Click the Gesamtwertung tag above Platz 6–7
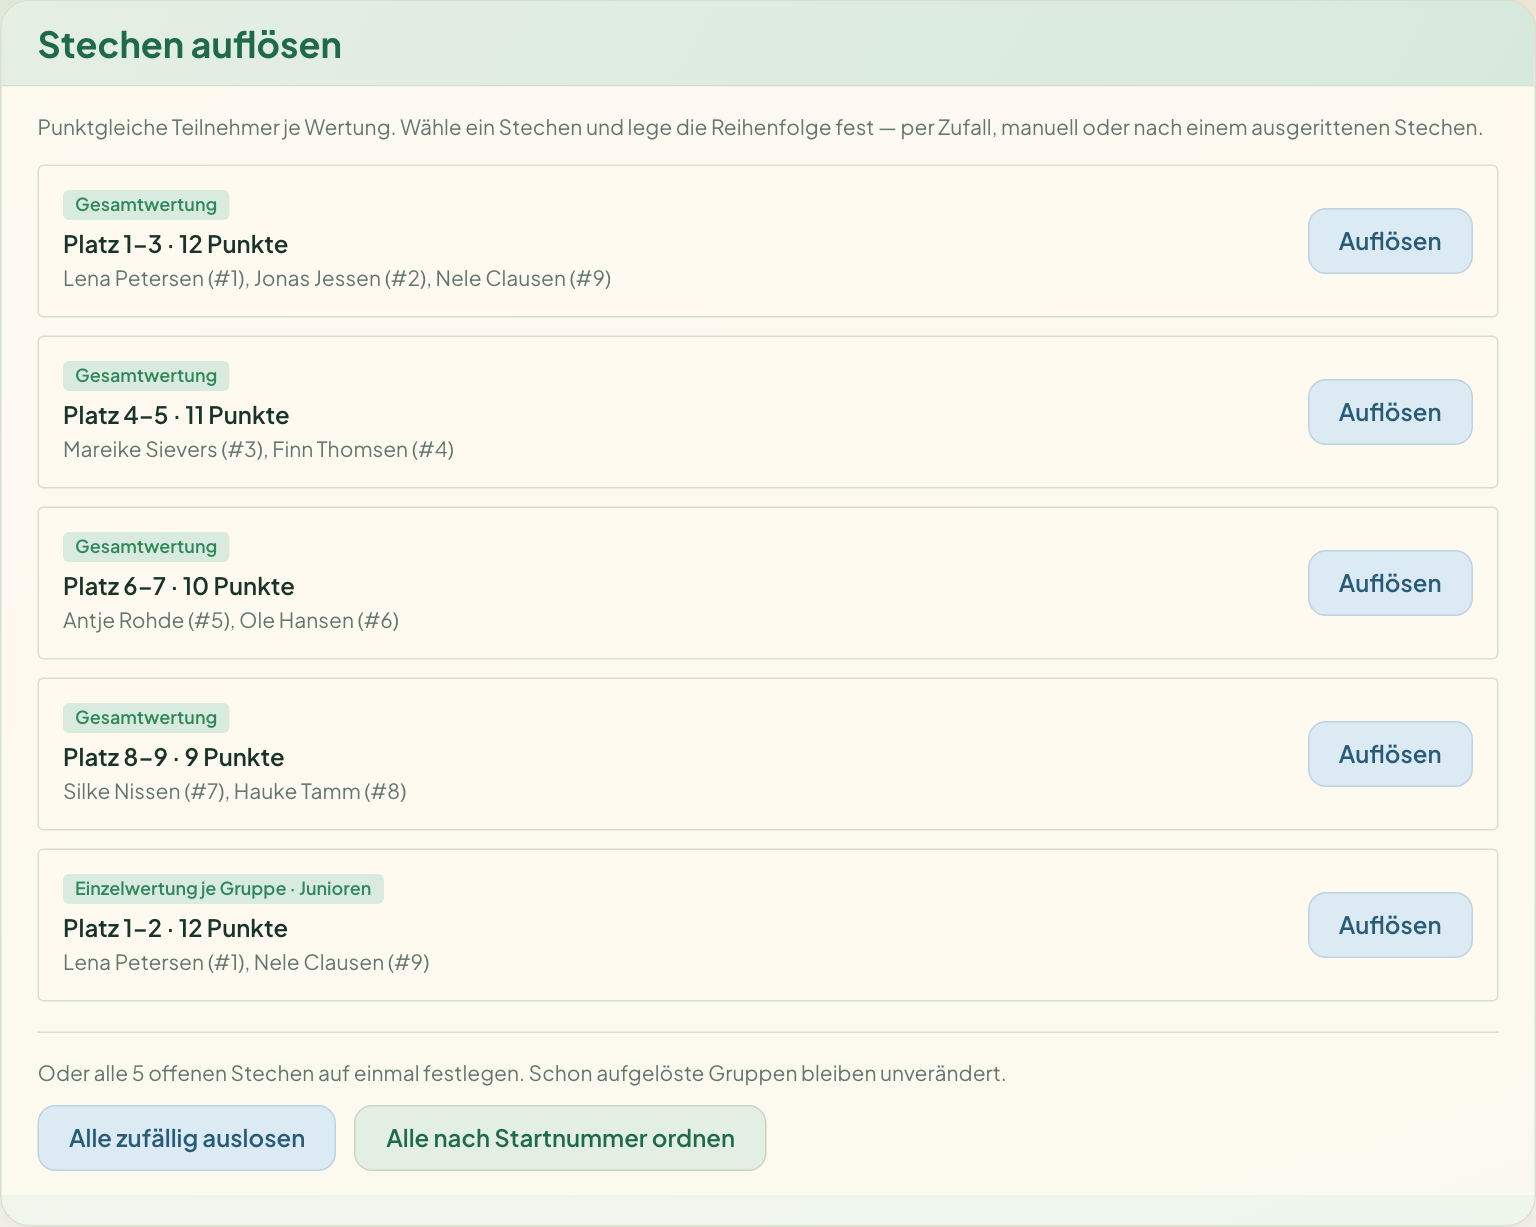The height and width of the screenshot is (1227, 1536). (x=146, y=547)
